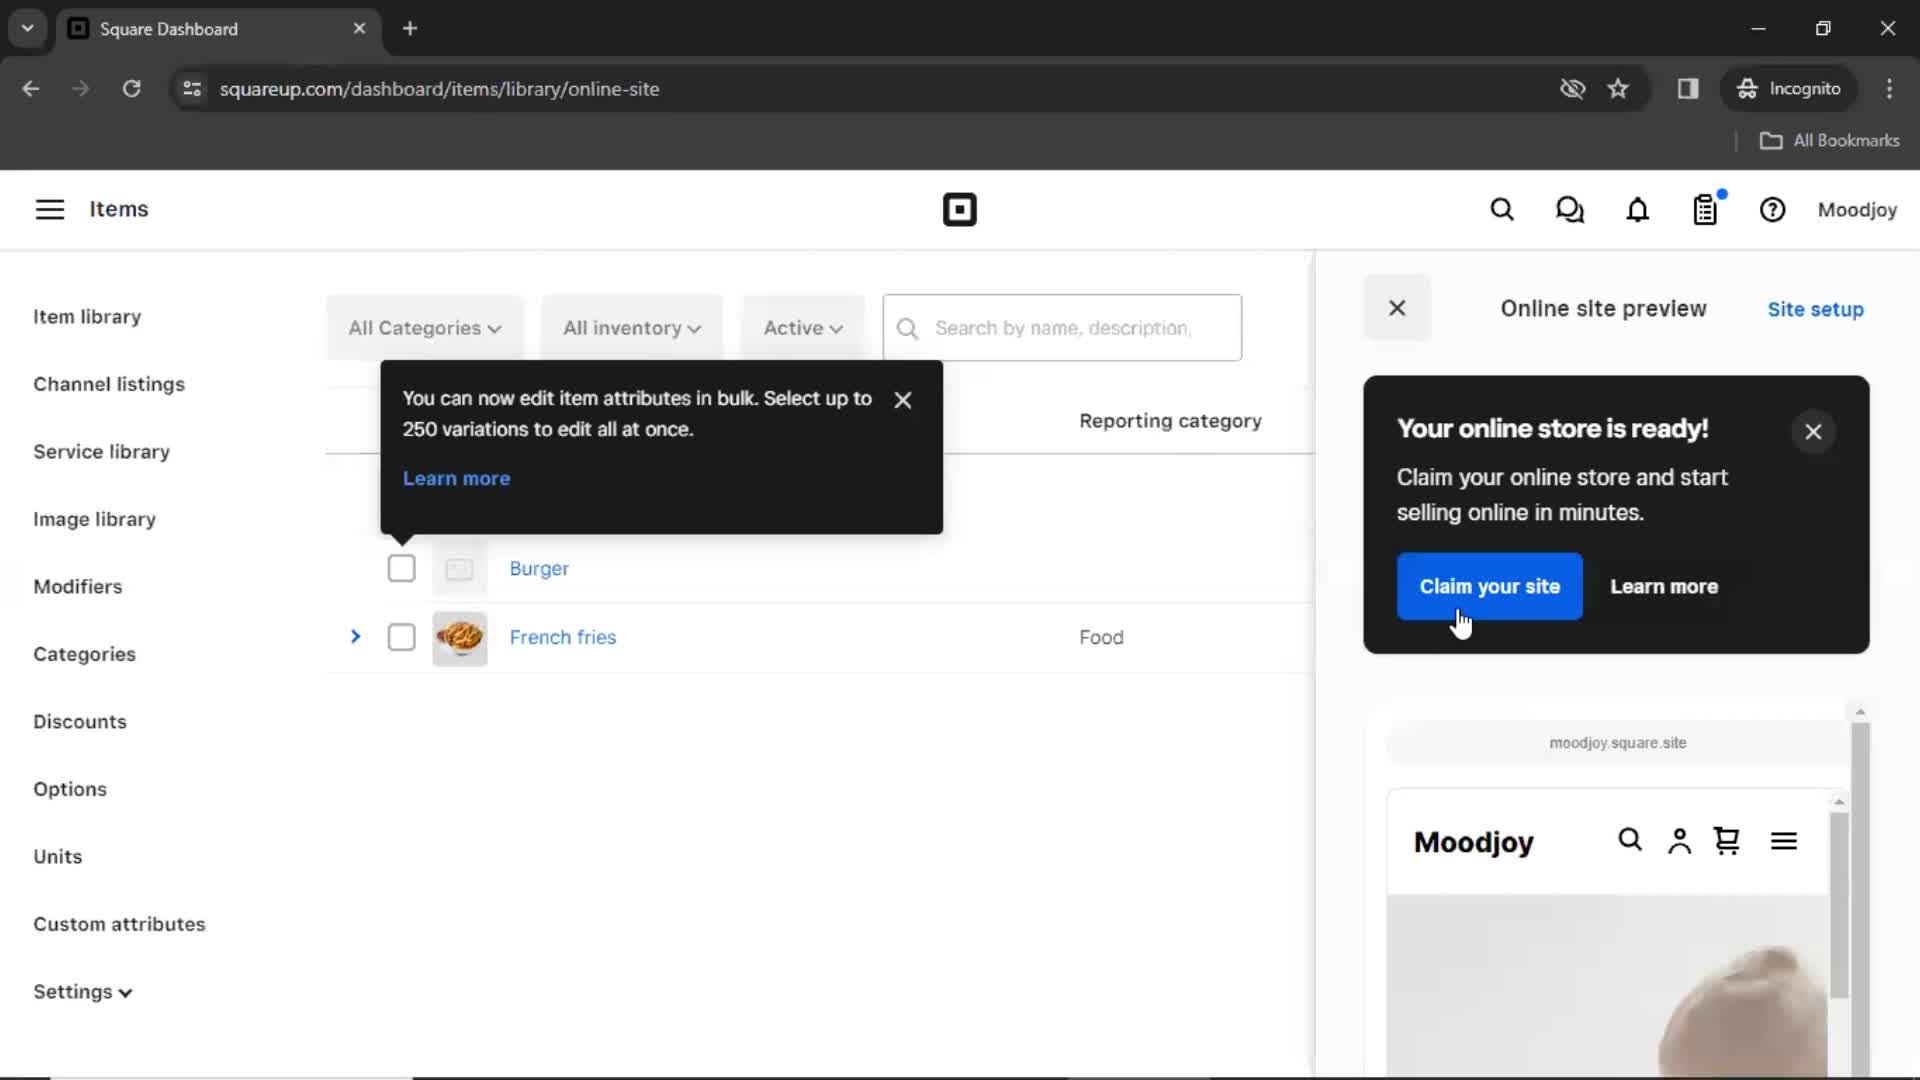Toggle checkbox next to Burger item
Viewport: 1920px width, 1080px height.
coord(401,568)
